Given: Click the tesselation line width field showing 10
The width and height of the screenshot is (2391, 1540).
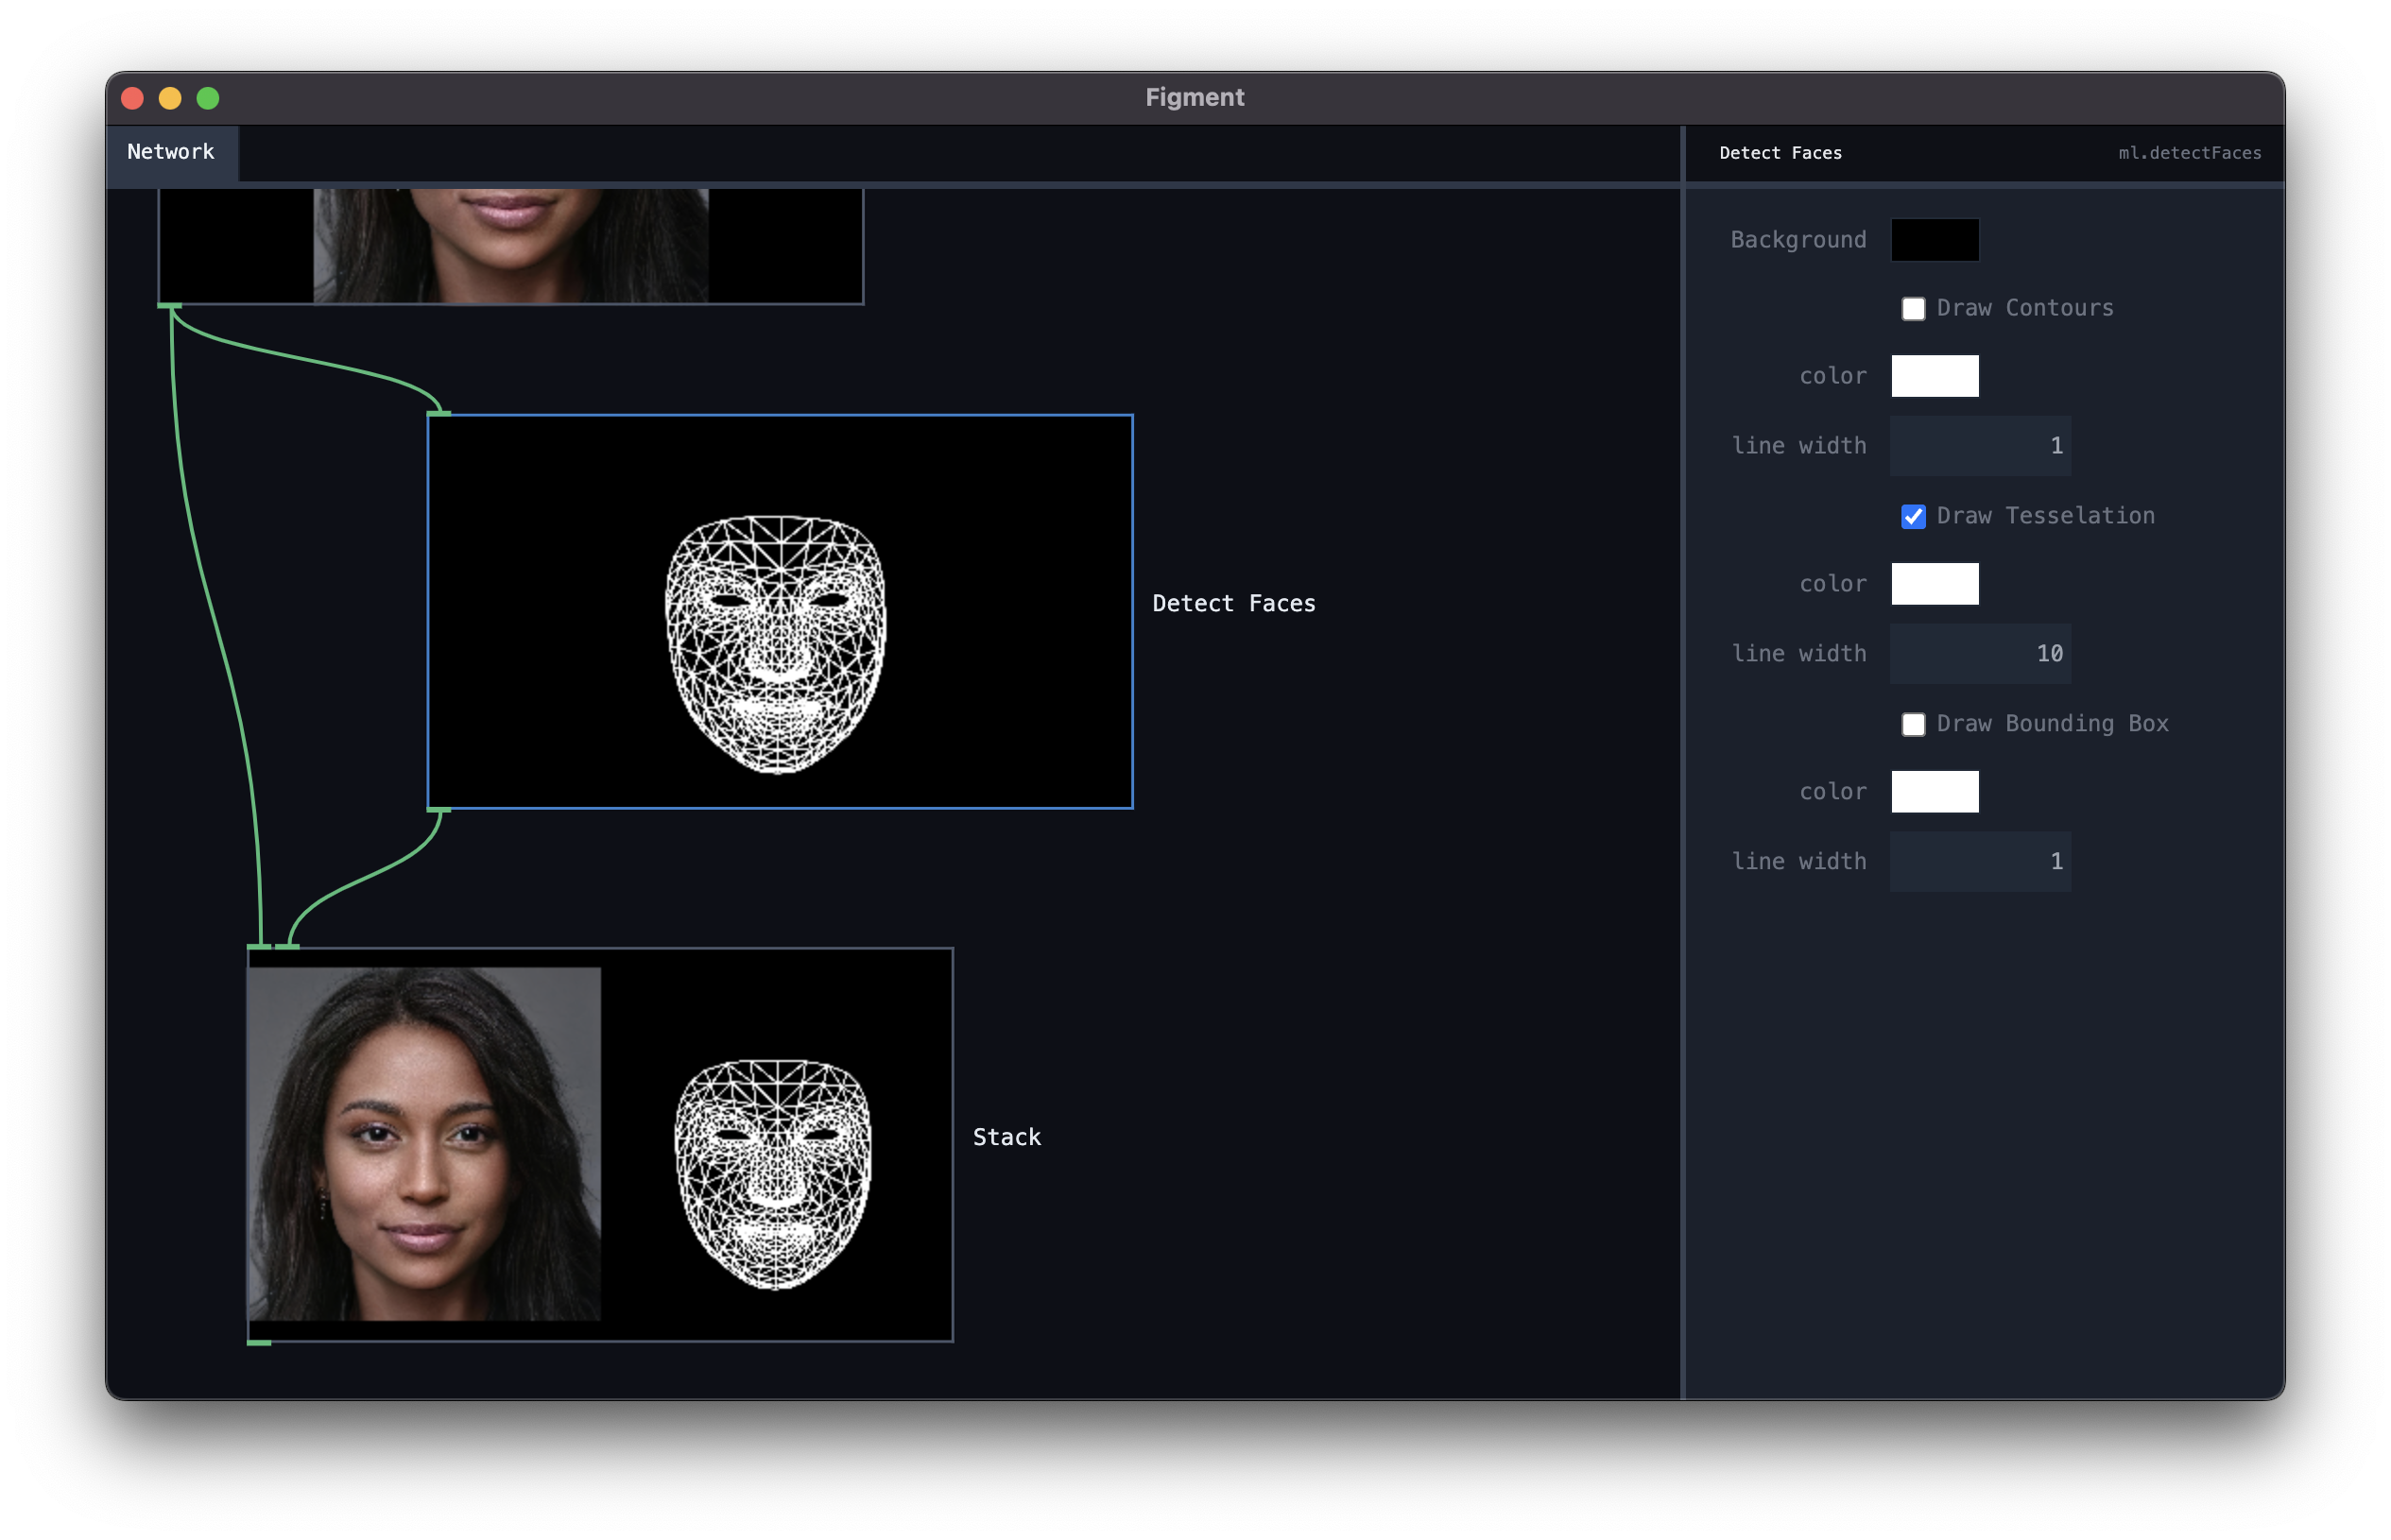Looking at the screenshot, I should pos(1979,654).
